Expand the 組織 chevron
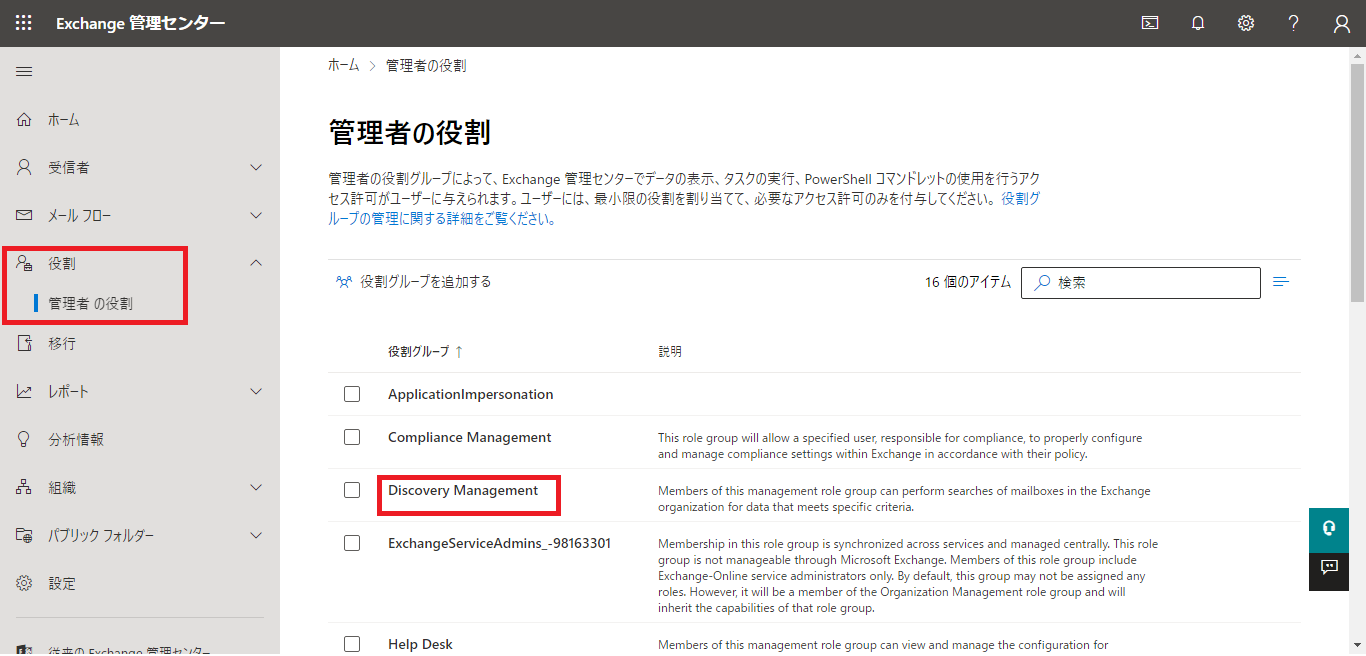The height and width of the screenshot is (656, 1366). [256, 487]
